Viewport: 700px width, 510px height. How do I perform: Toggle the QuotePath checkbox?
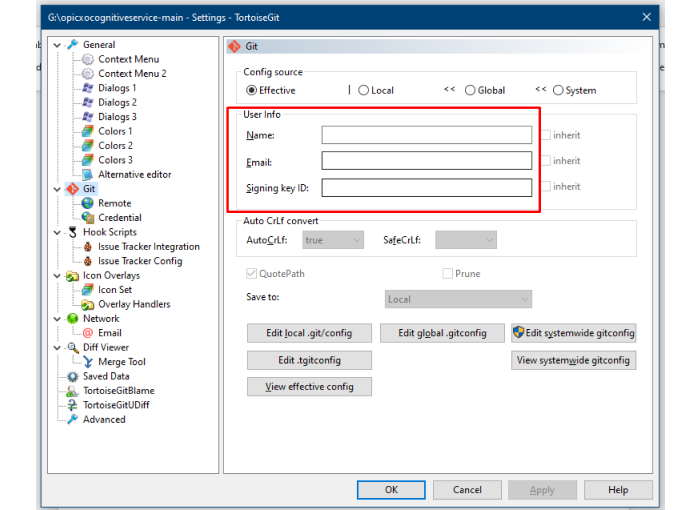coord(251,273)
